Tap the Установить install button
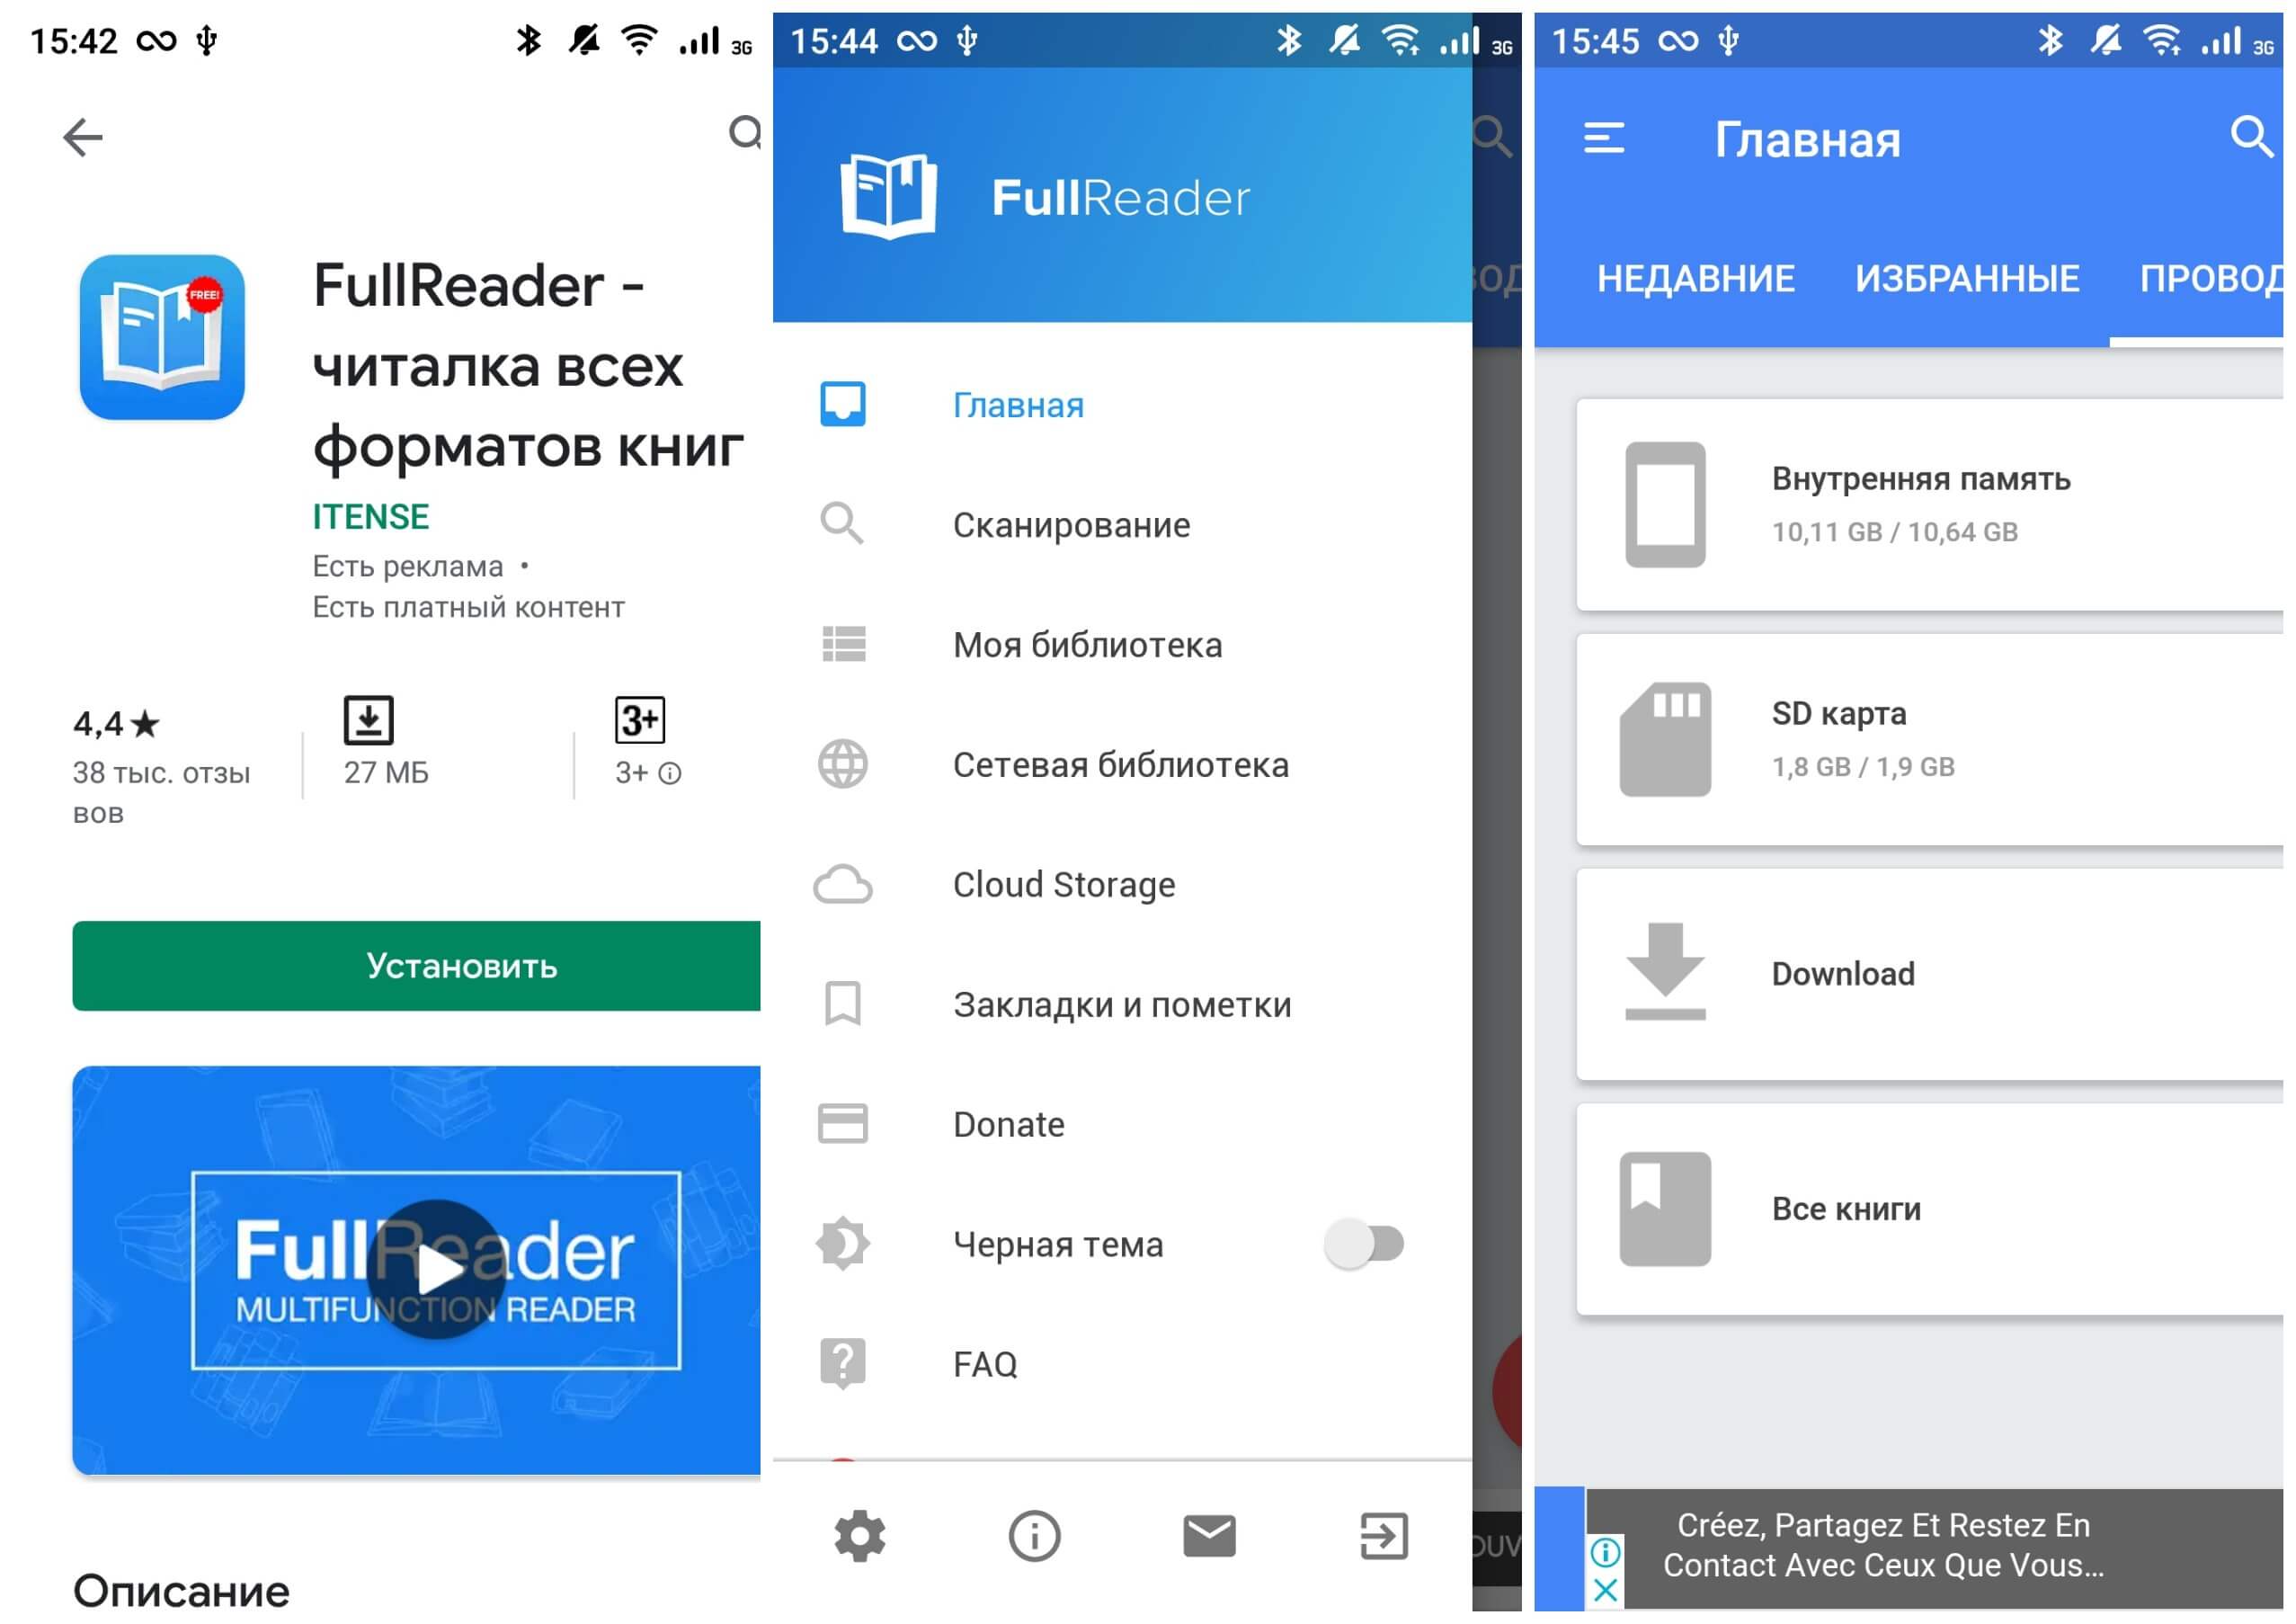 (x=416, y=966)
